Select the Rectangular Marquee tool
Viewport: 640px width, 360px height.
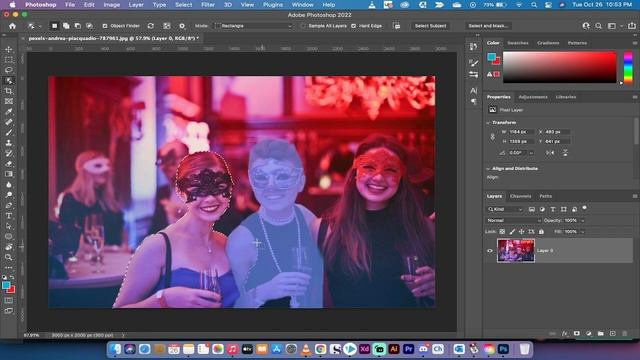(x=9, y=60)
